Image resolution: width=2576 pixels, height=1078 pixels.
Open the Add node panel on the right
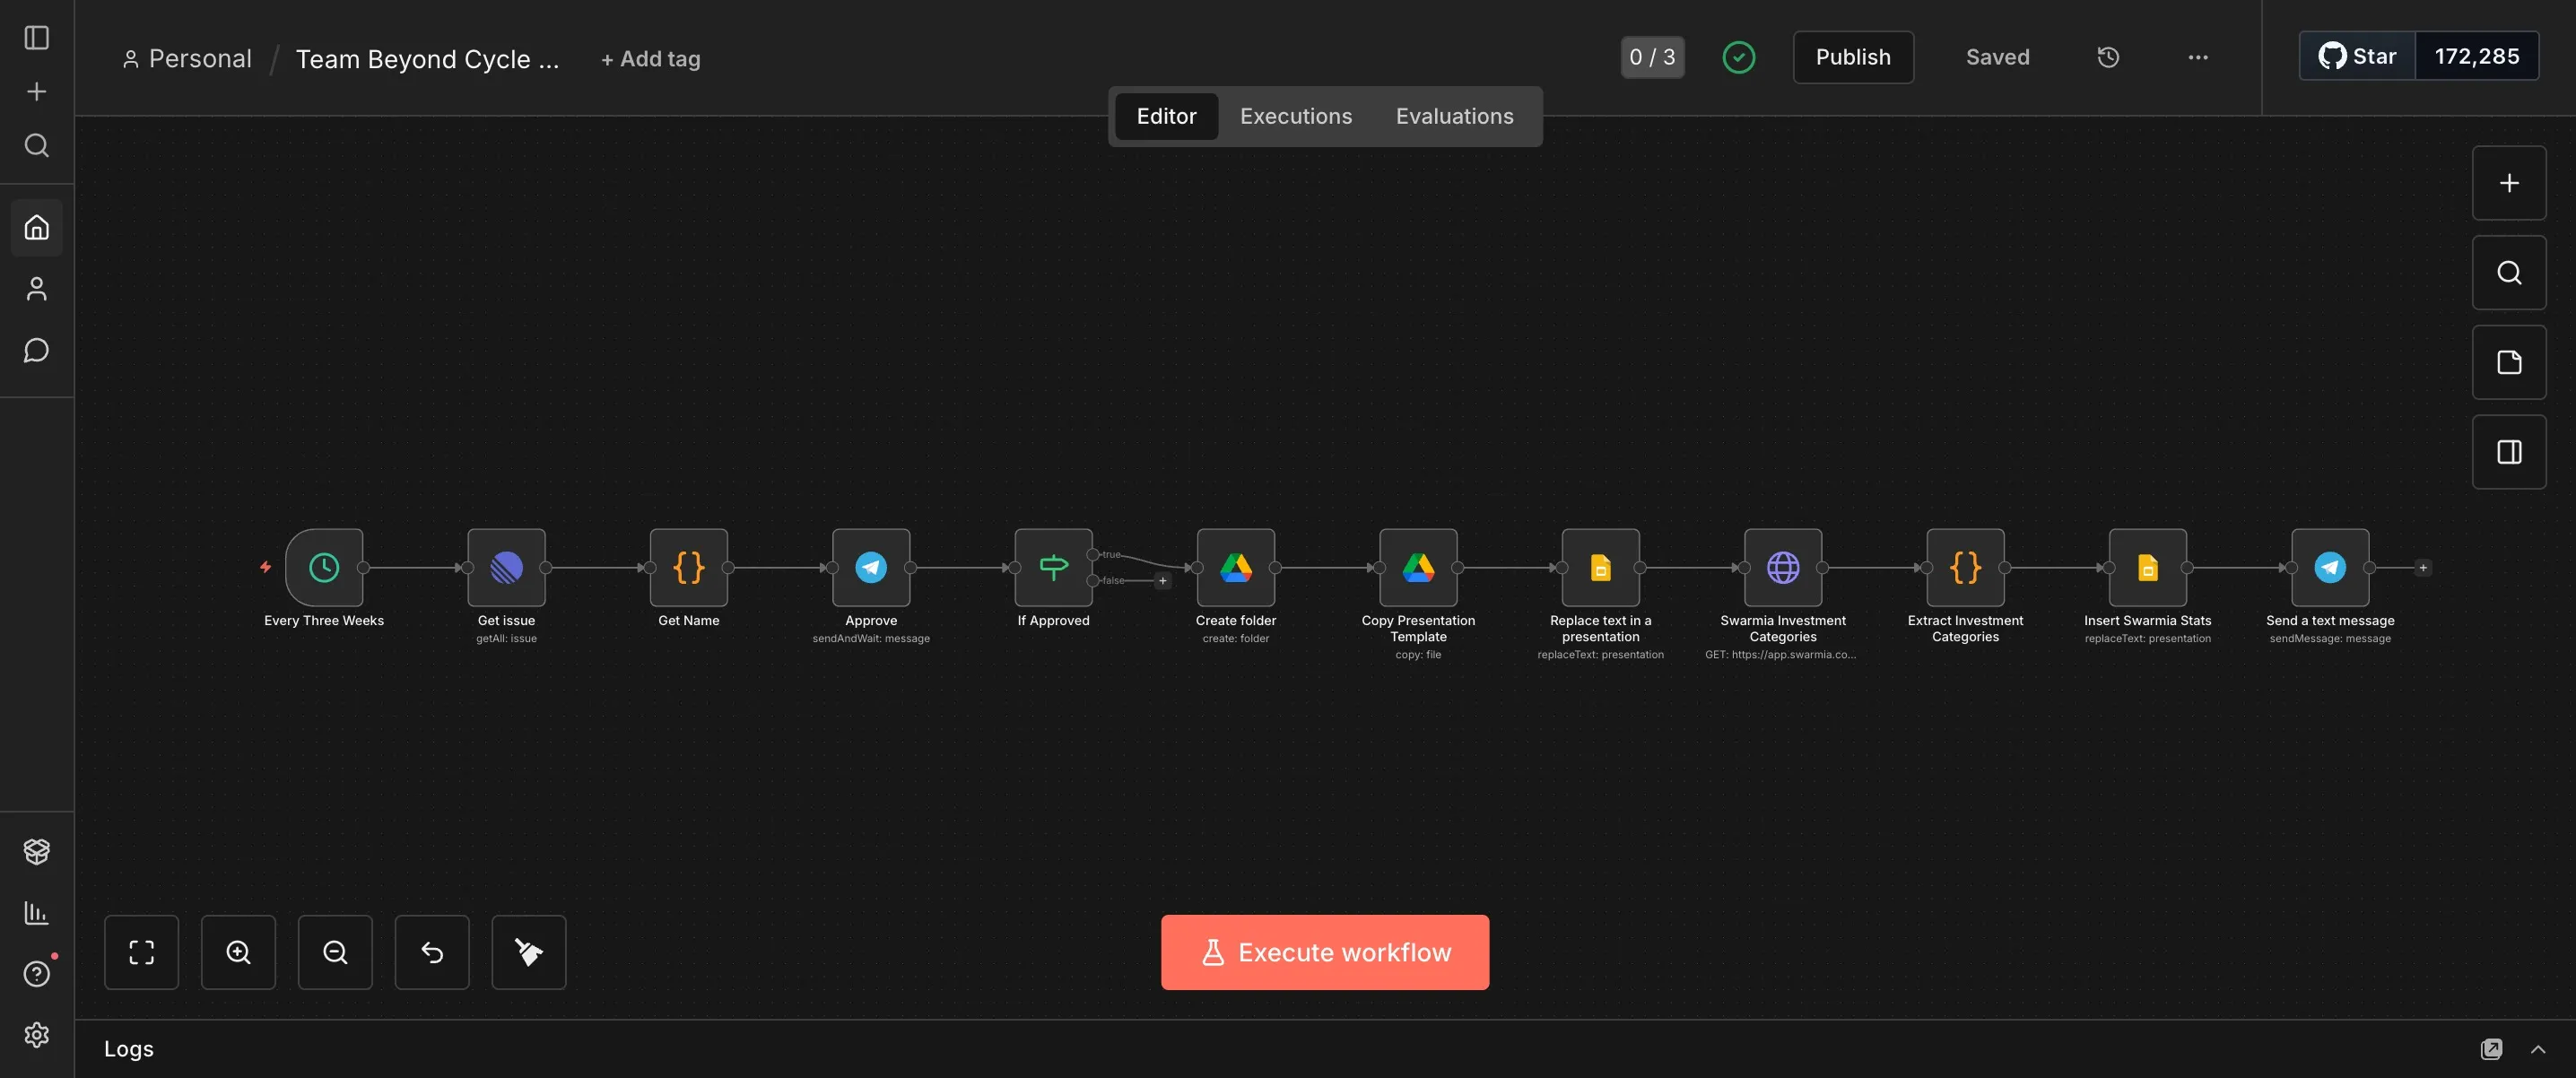point(2508,183)
